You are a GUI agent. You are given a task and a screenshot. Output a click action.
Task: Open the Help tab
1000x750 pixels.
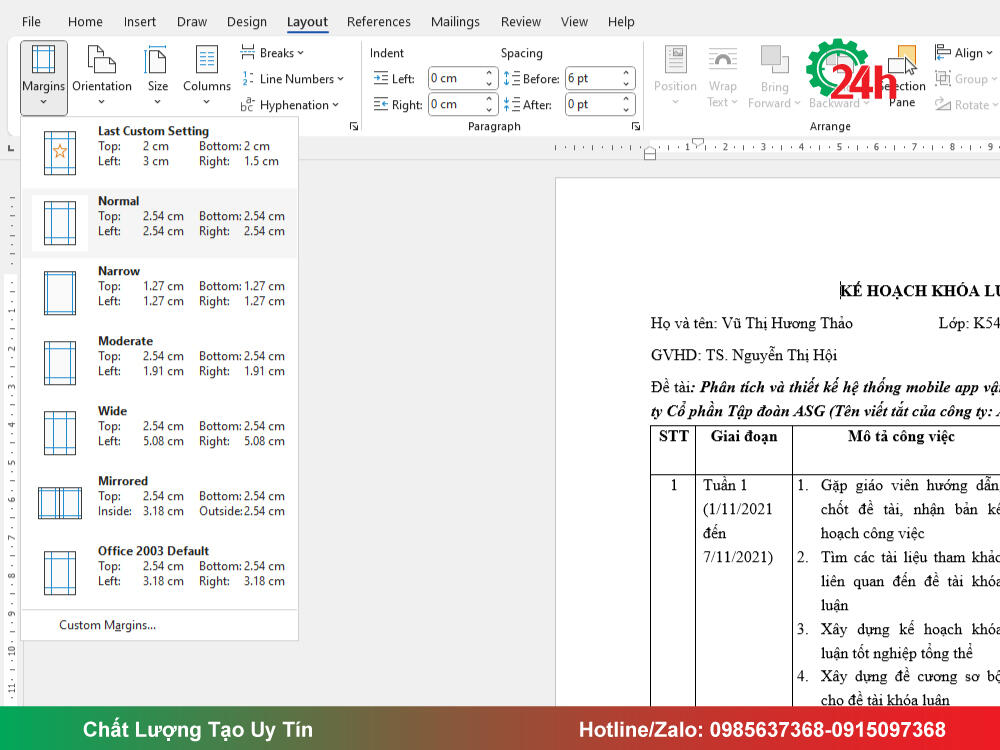[621, 22]
